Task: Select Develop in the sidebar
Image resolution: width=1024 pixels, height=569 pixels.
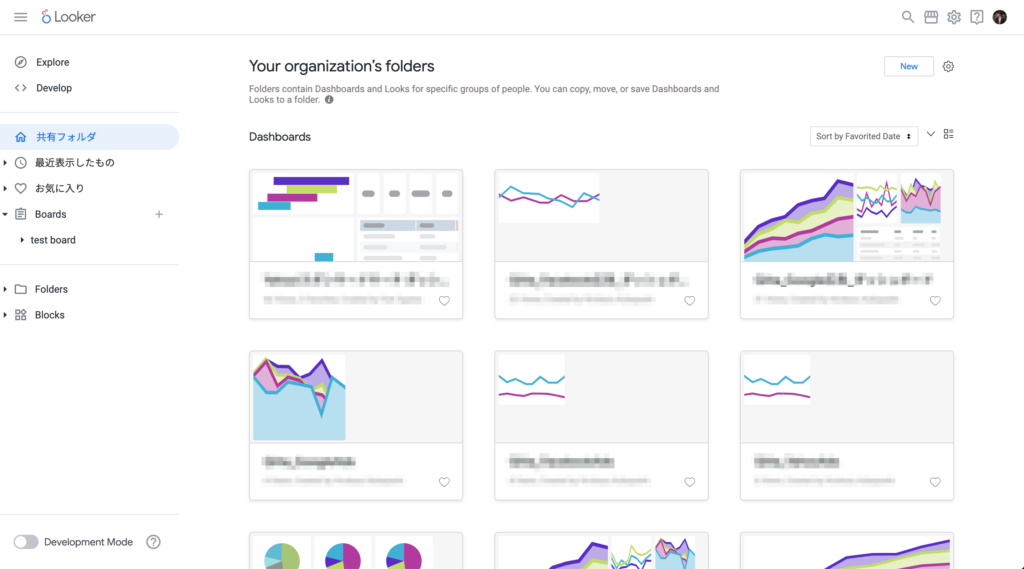Action: point(54,88)
